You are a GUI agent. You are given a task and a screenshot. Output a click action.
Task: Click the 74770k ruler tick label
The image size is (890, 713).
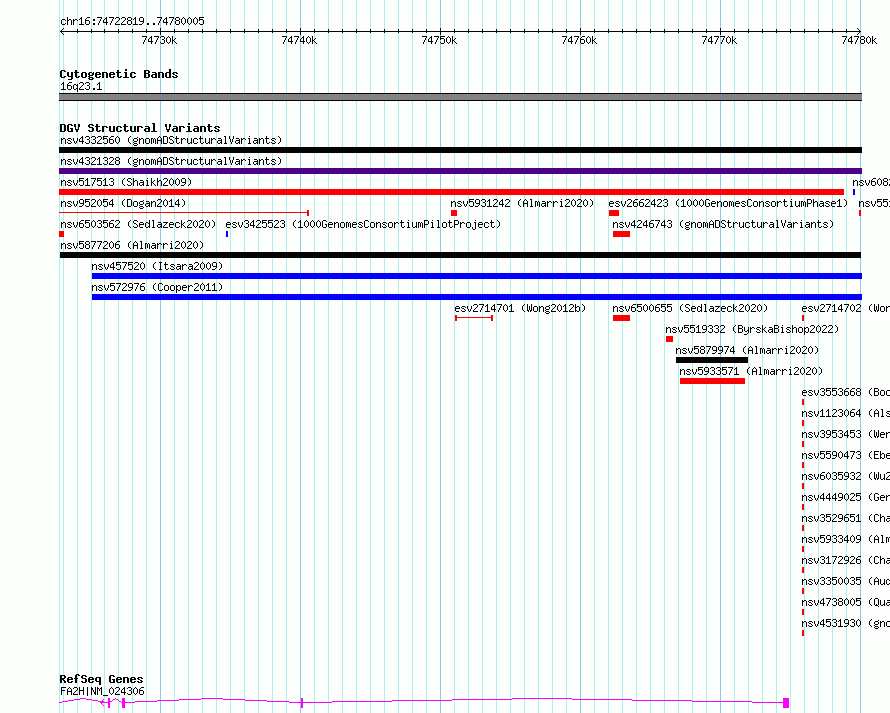[x=720, y=40]
